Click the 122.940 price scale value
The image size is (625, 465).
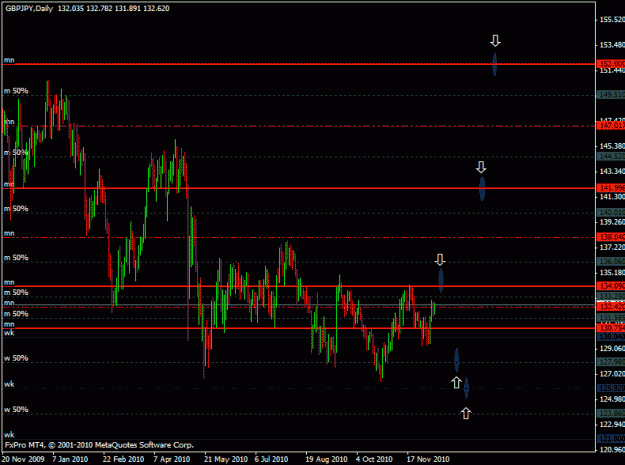click(x=612, y=424)
